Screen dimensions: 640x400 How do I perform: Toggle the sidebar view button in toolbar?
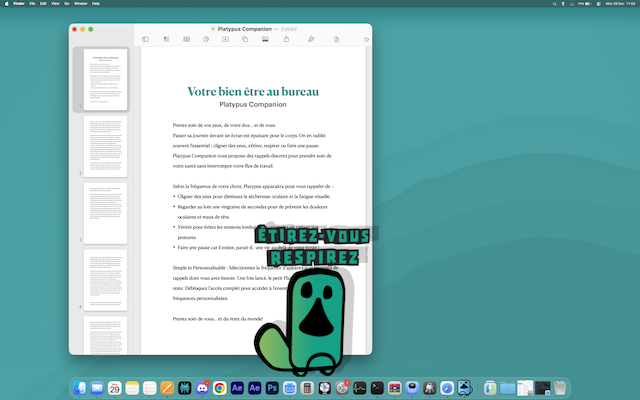[x=146, y=39]
